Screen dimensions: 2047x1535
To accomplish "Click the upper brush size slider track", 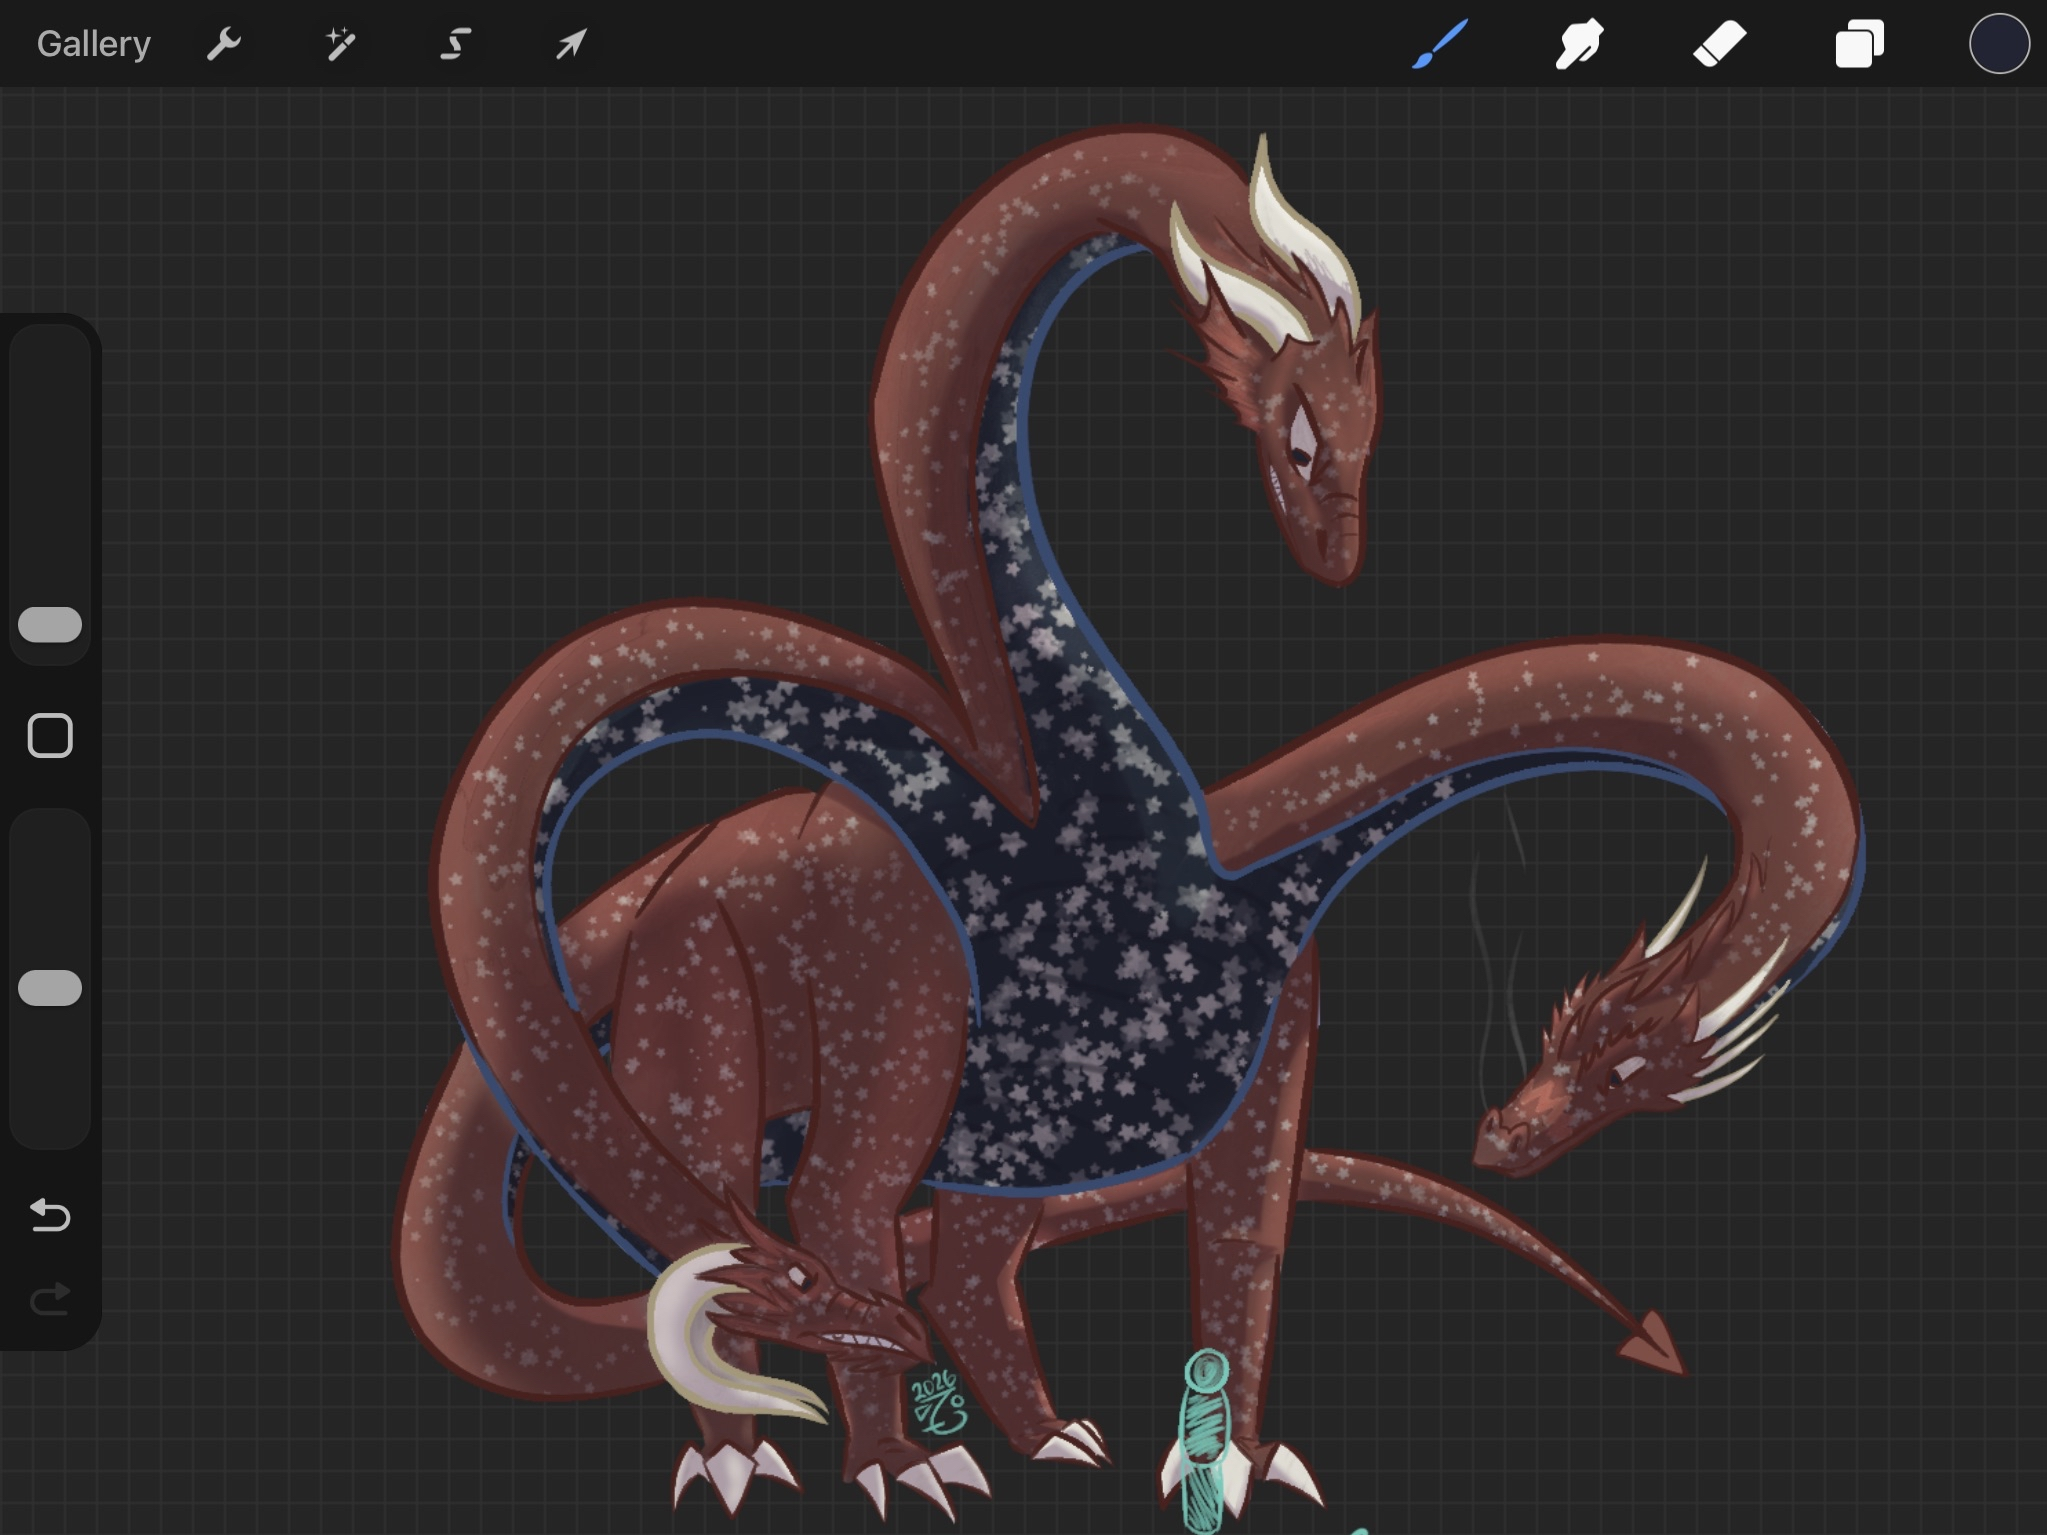I will pyautogui.click(x=50, y=450).
